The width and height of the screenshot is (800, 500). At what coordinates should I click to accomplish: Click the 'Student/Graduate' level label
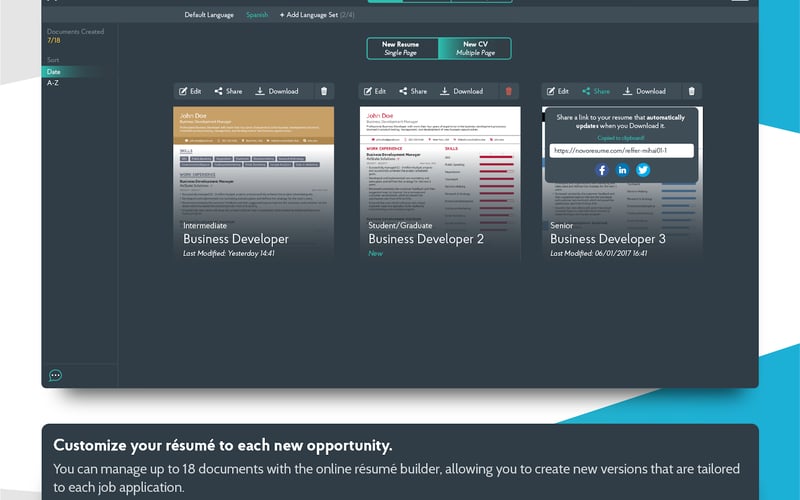point(400,226)
